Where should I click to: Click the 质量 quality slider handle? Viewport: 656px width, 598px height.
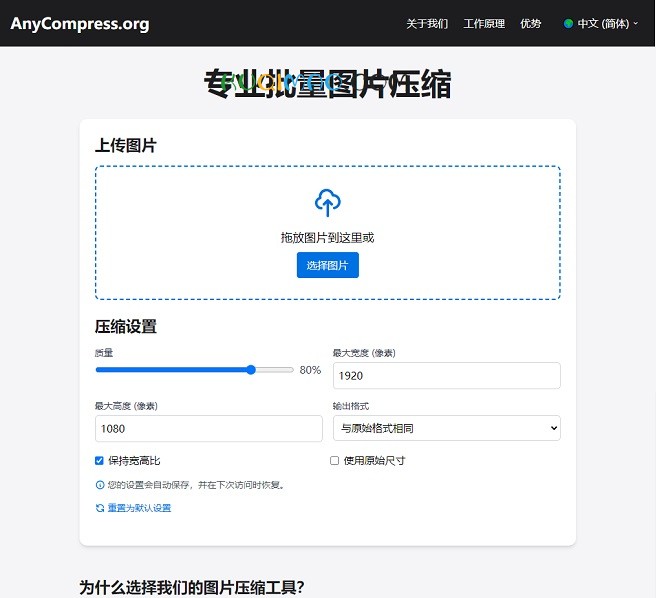click(251, 370)
